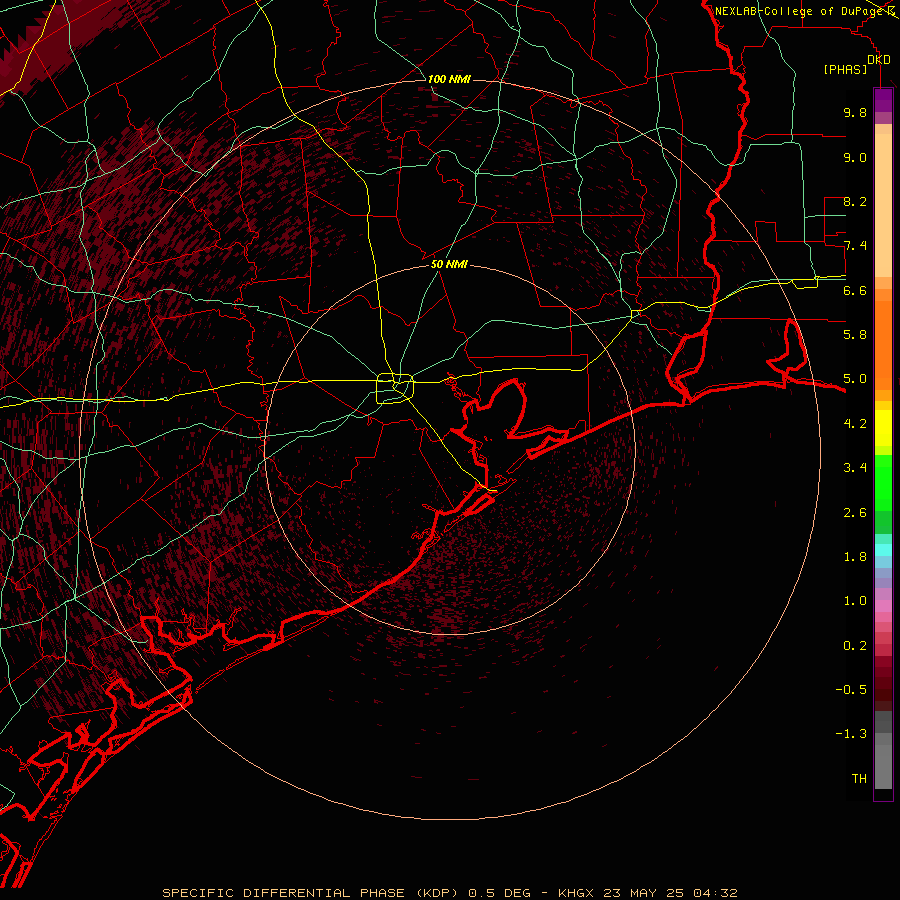This screenshot has height=900, width=900.
Task: Click the orange segment of color scale
Action: tap(883, 346)
